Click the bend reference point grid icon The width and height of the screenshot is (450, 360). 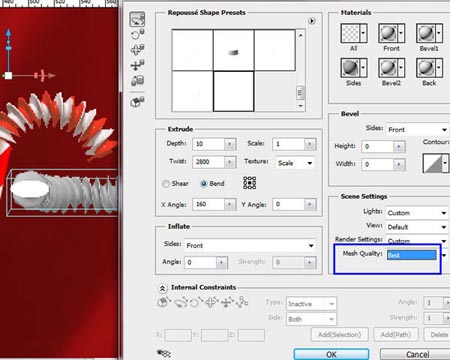click(x=249, y=183)
